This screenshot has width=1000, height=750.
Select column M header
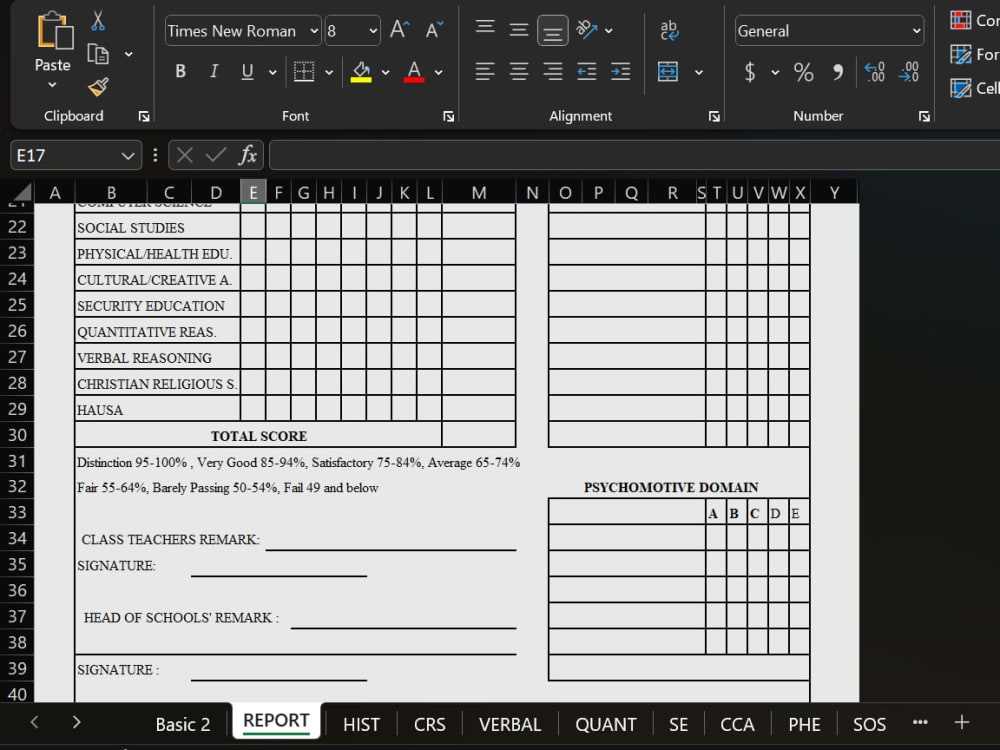coord(479,193)
